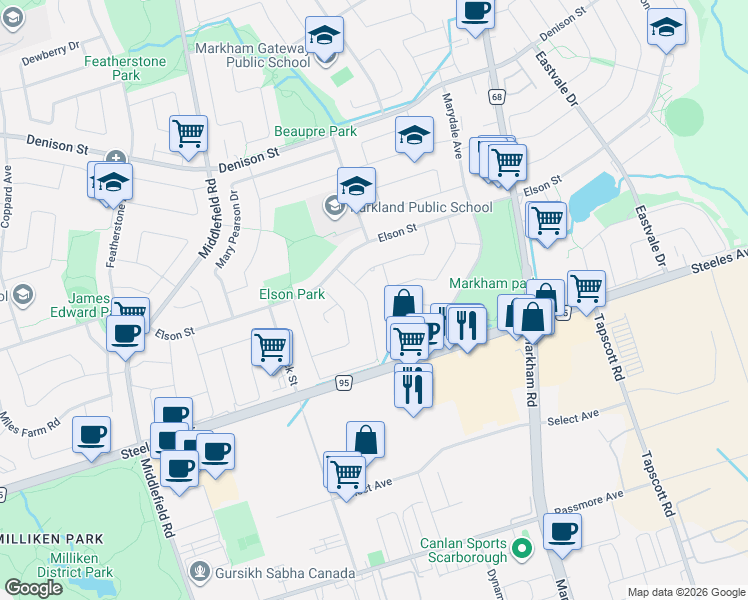Click the Milliken District Park label

[x=75, y=565]
